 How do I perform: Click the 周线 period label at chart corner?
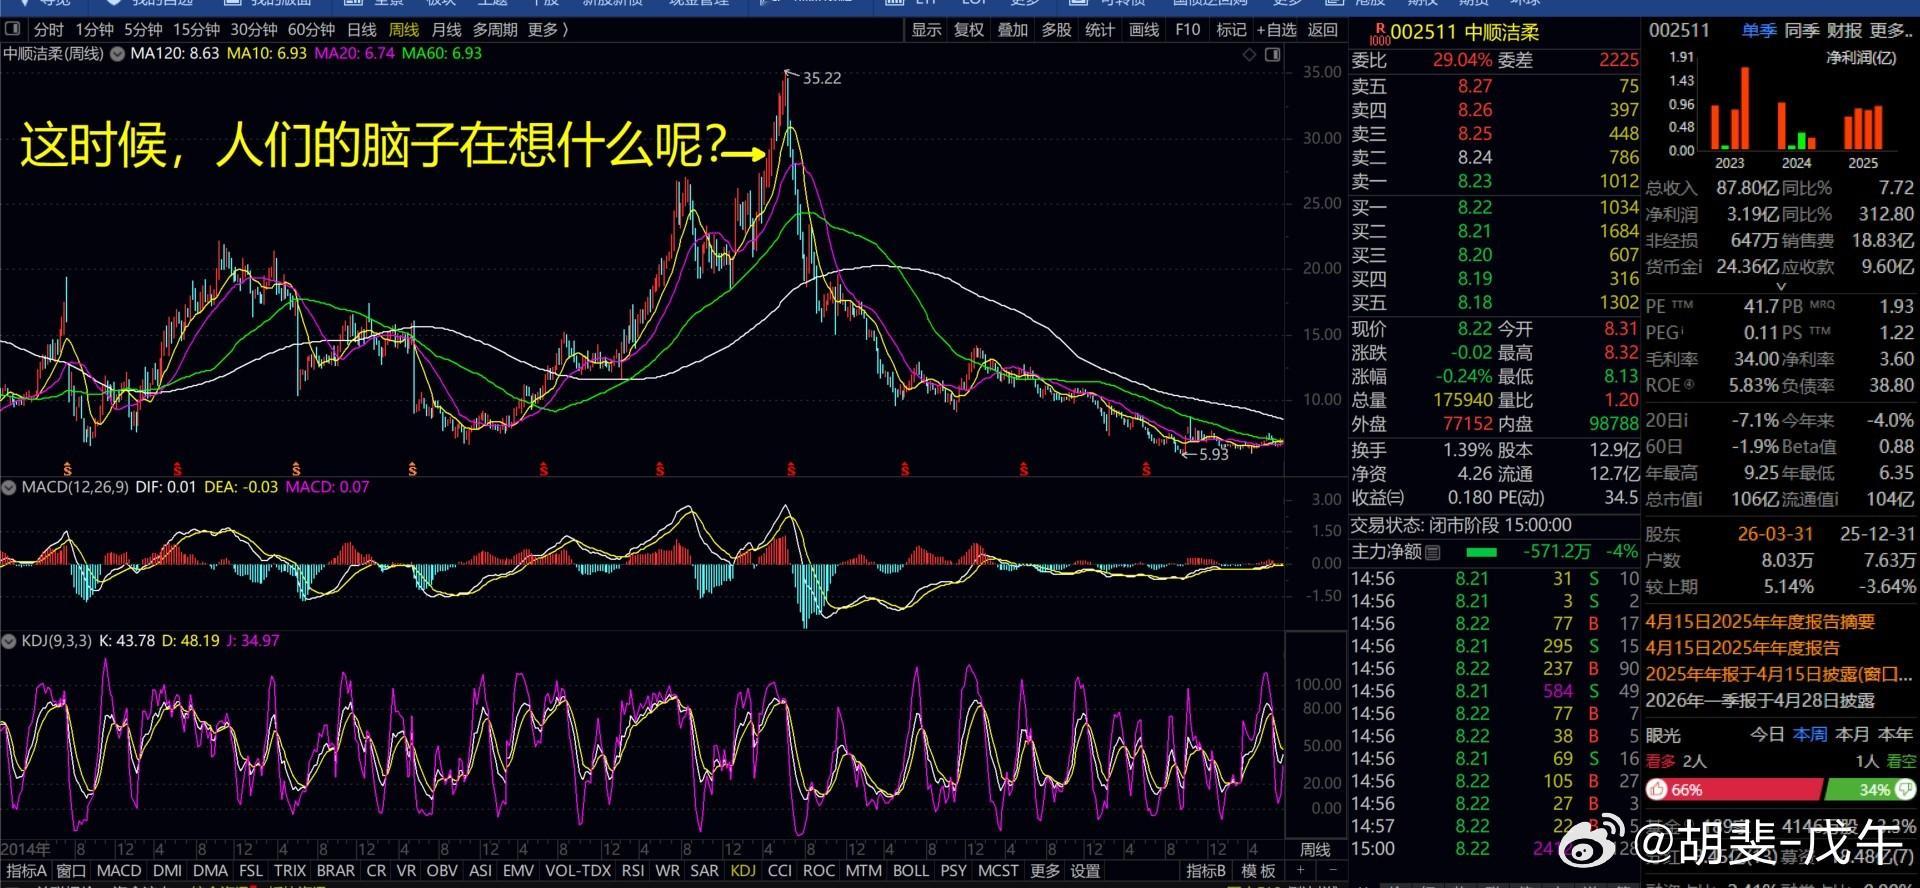click(1315, 850)
